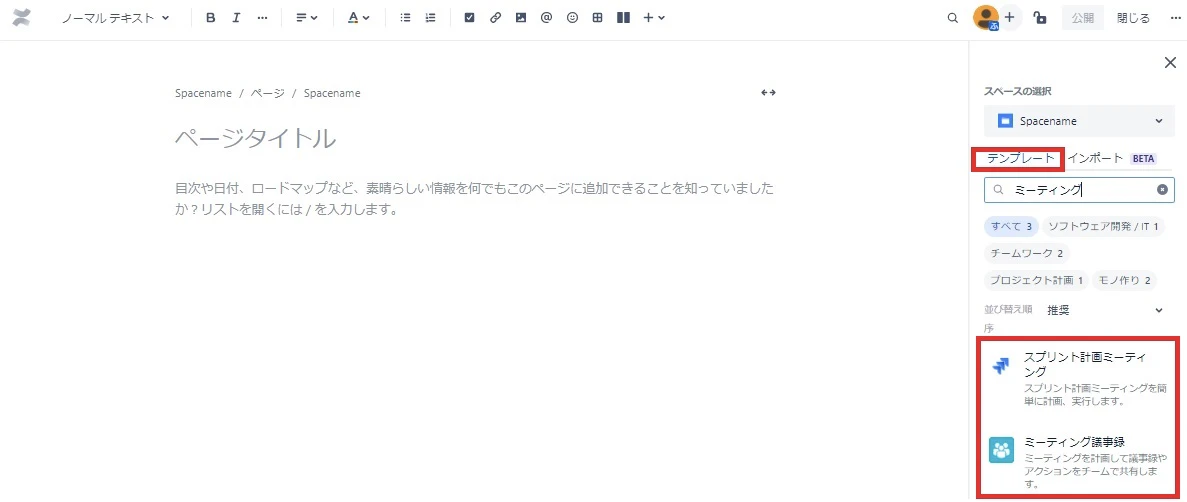This screenshot has height=502, width=1187.
Task: Select the チームワーク 2 filter chip
Action: [1027, 254]
